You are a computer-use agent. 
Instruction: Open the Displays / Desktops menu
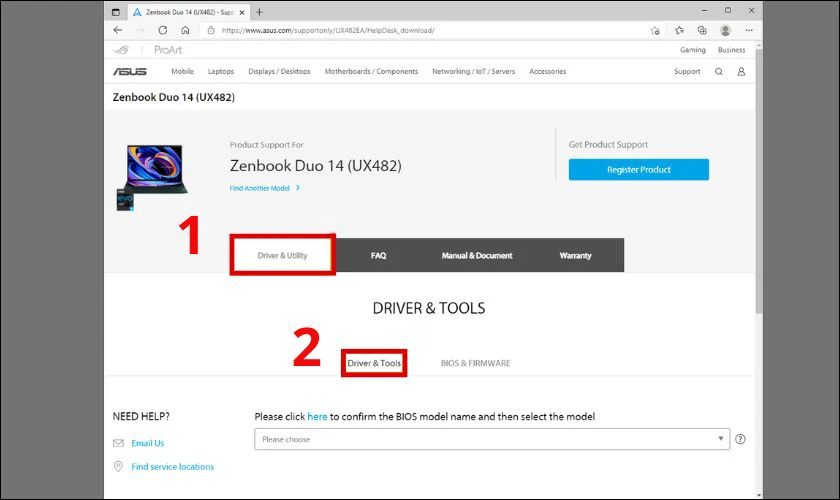coord(279,71)
